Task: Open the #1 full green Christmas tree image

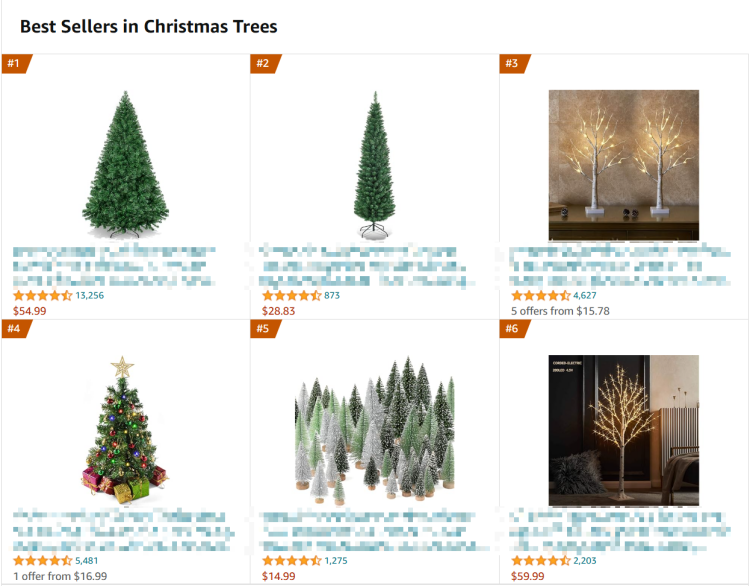Action: [x=125, y=165]
